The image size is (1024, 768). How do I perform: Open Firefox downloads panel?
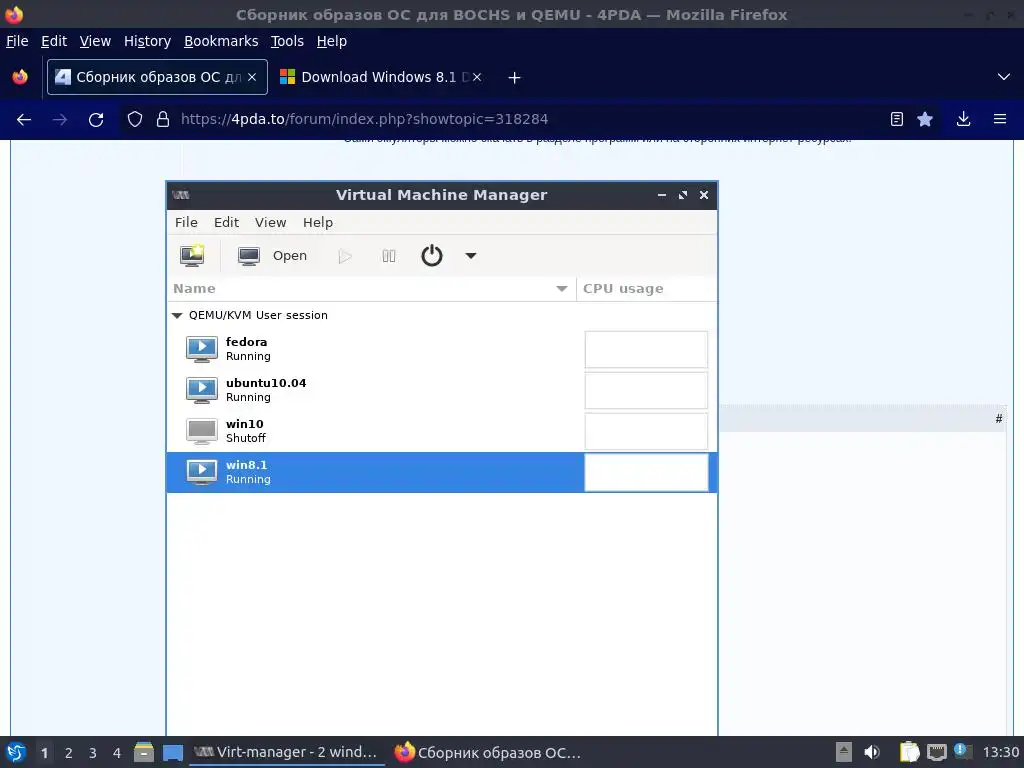[x=963, y=120]
